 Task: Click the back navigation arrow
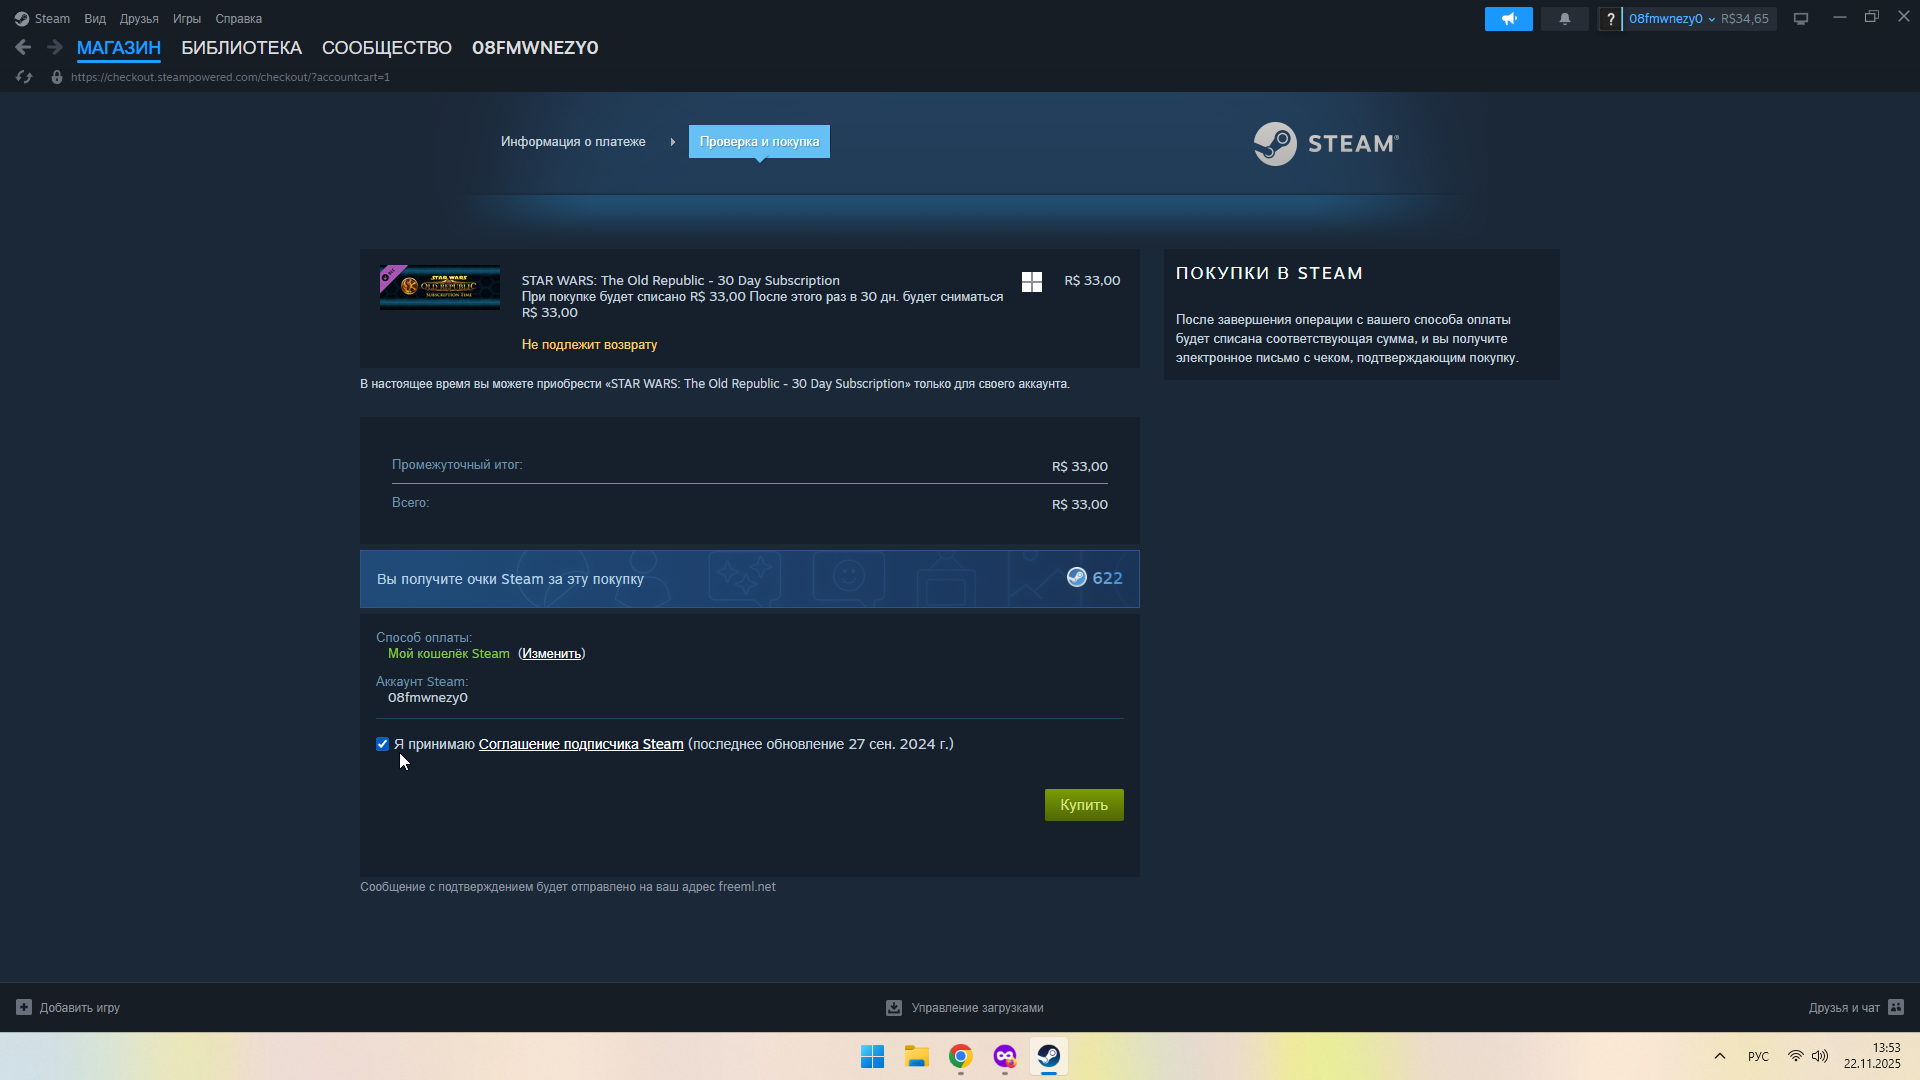pos(23,47)
